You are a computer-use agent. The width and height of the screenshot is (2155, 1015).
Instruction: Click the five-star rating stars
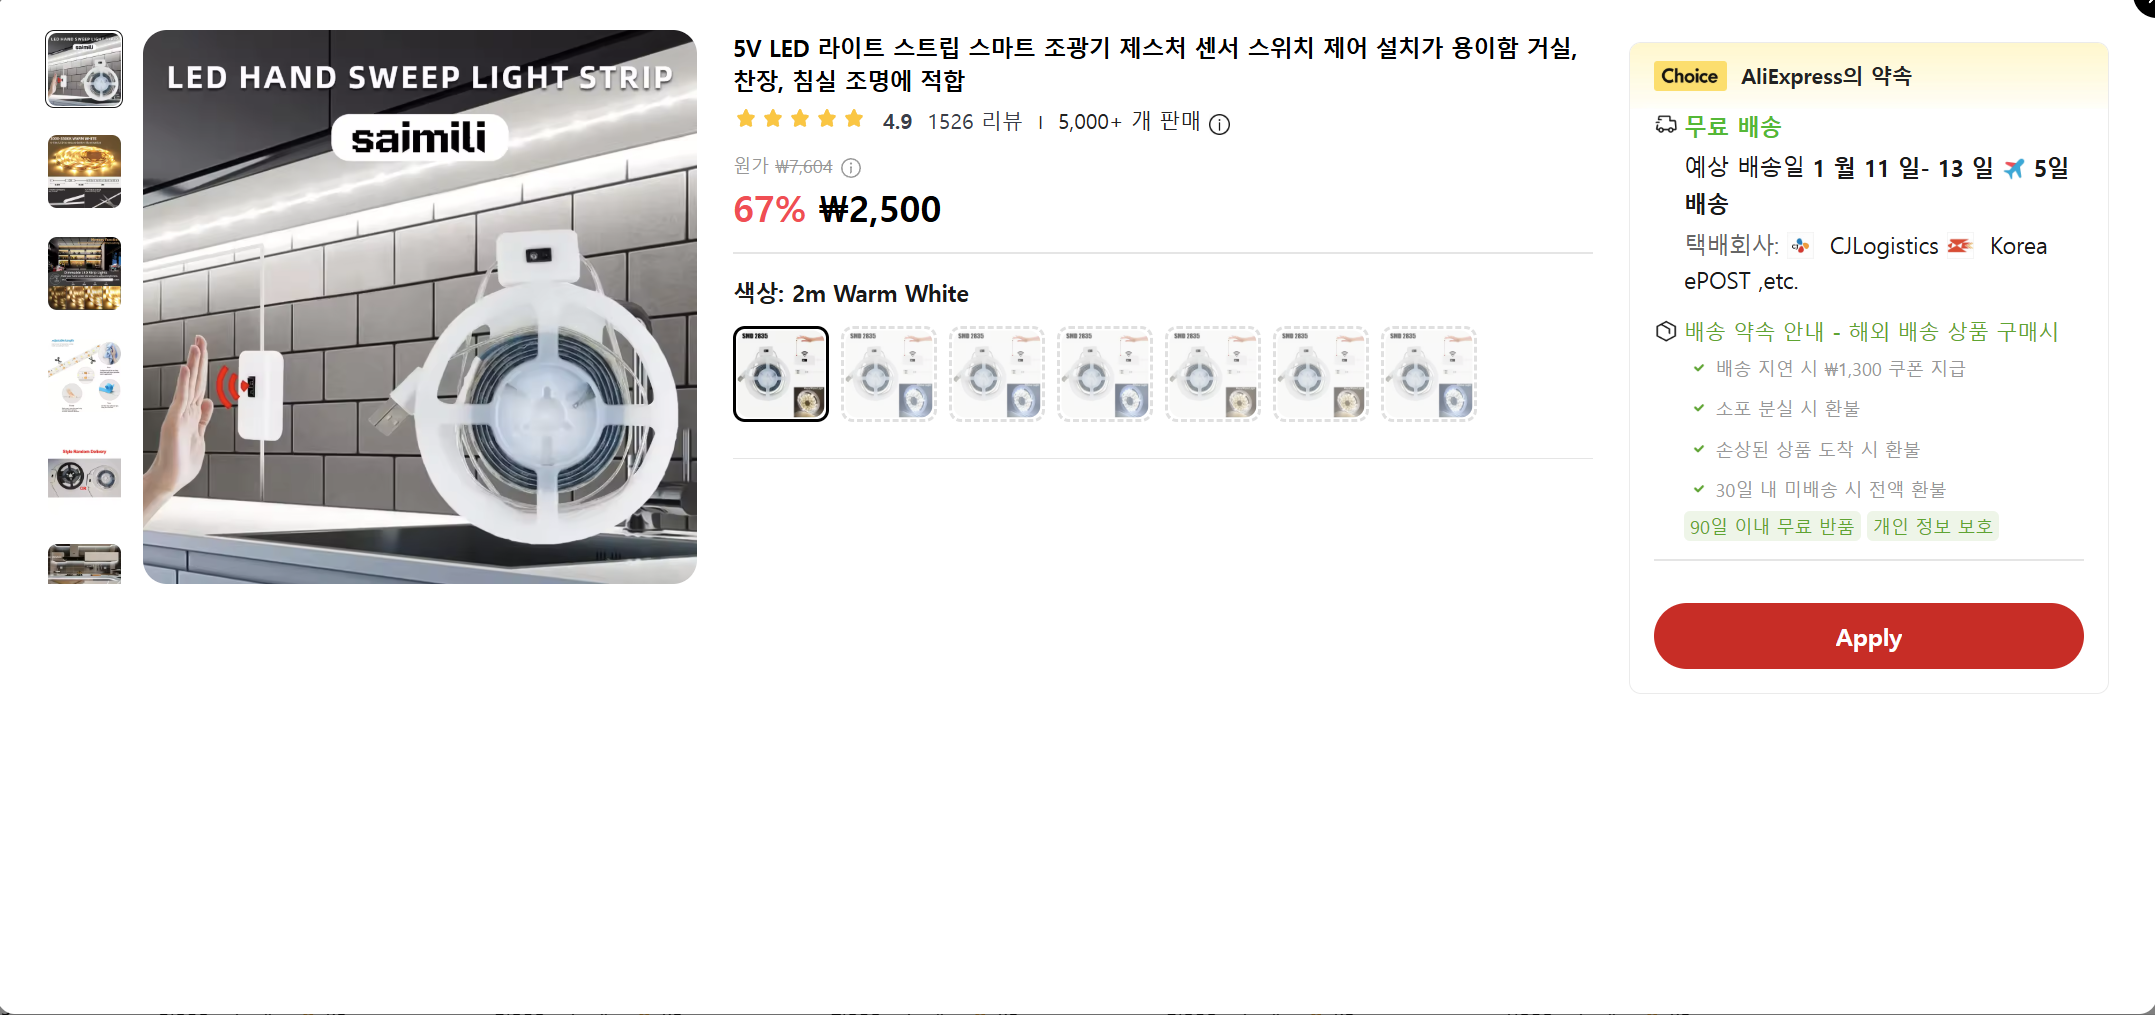click(x=800, y=120)
